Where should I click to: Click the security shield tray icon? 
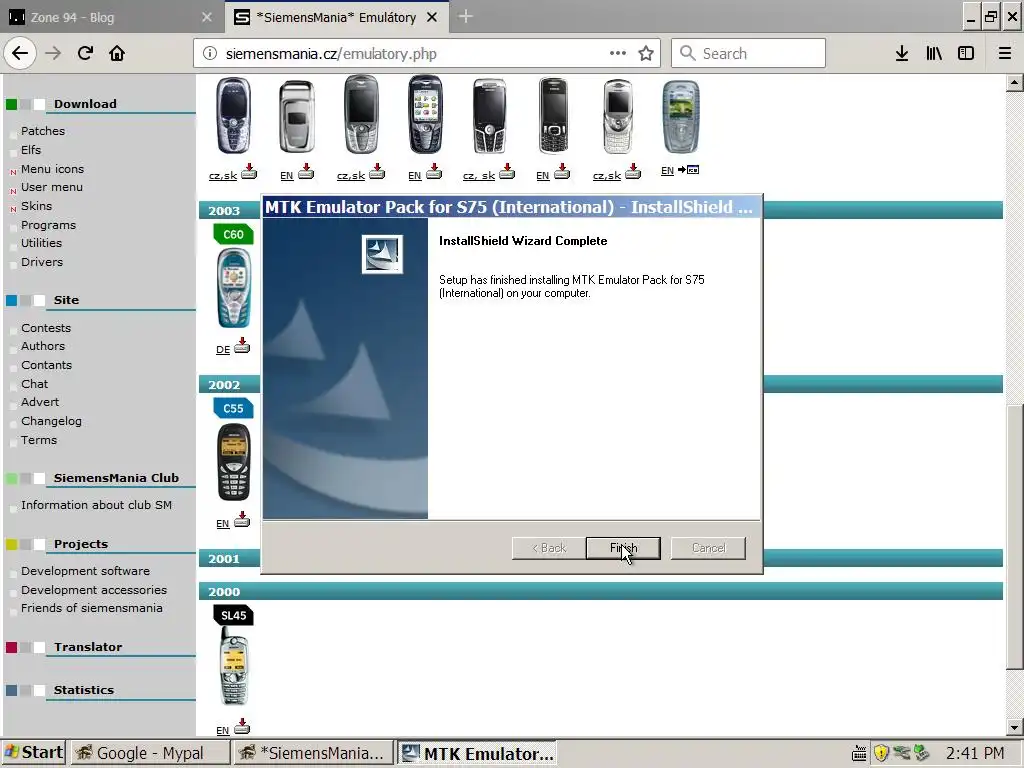pos(881,754)
